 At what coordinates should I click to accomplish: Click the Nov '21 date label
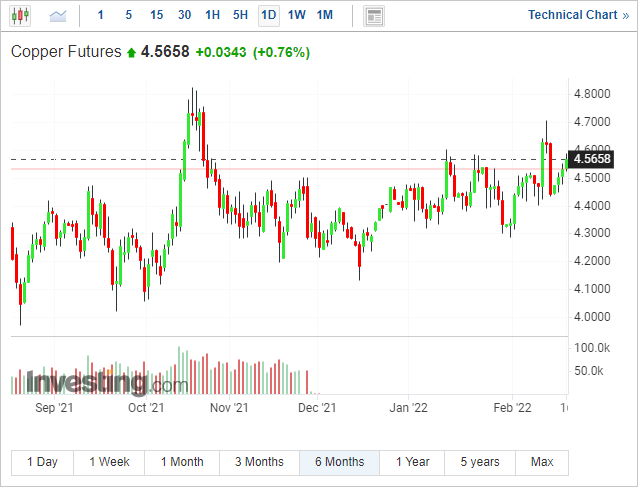pos(229,408)
